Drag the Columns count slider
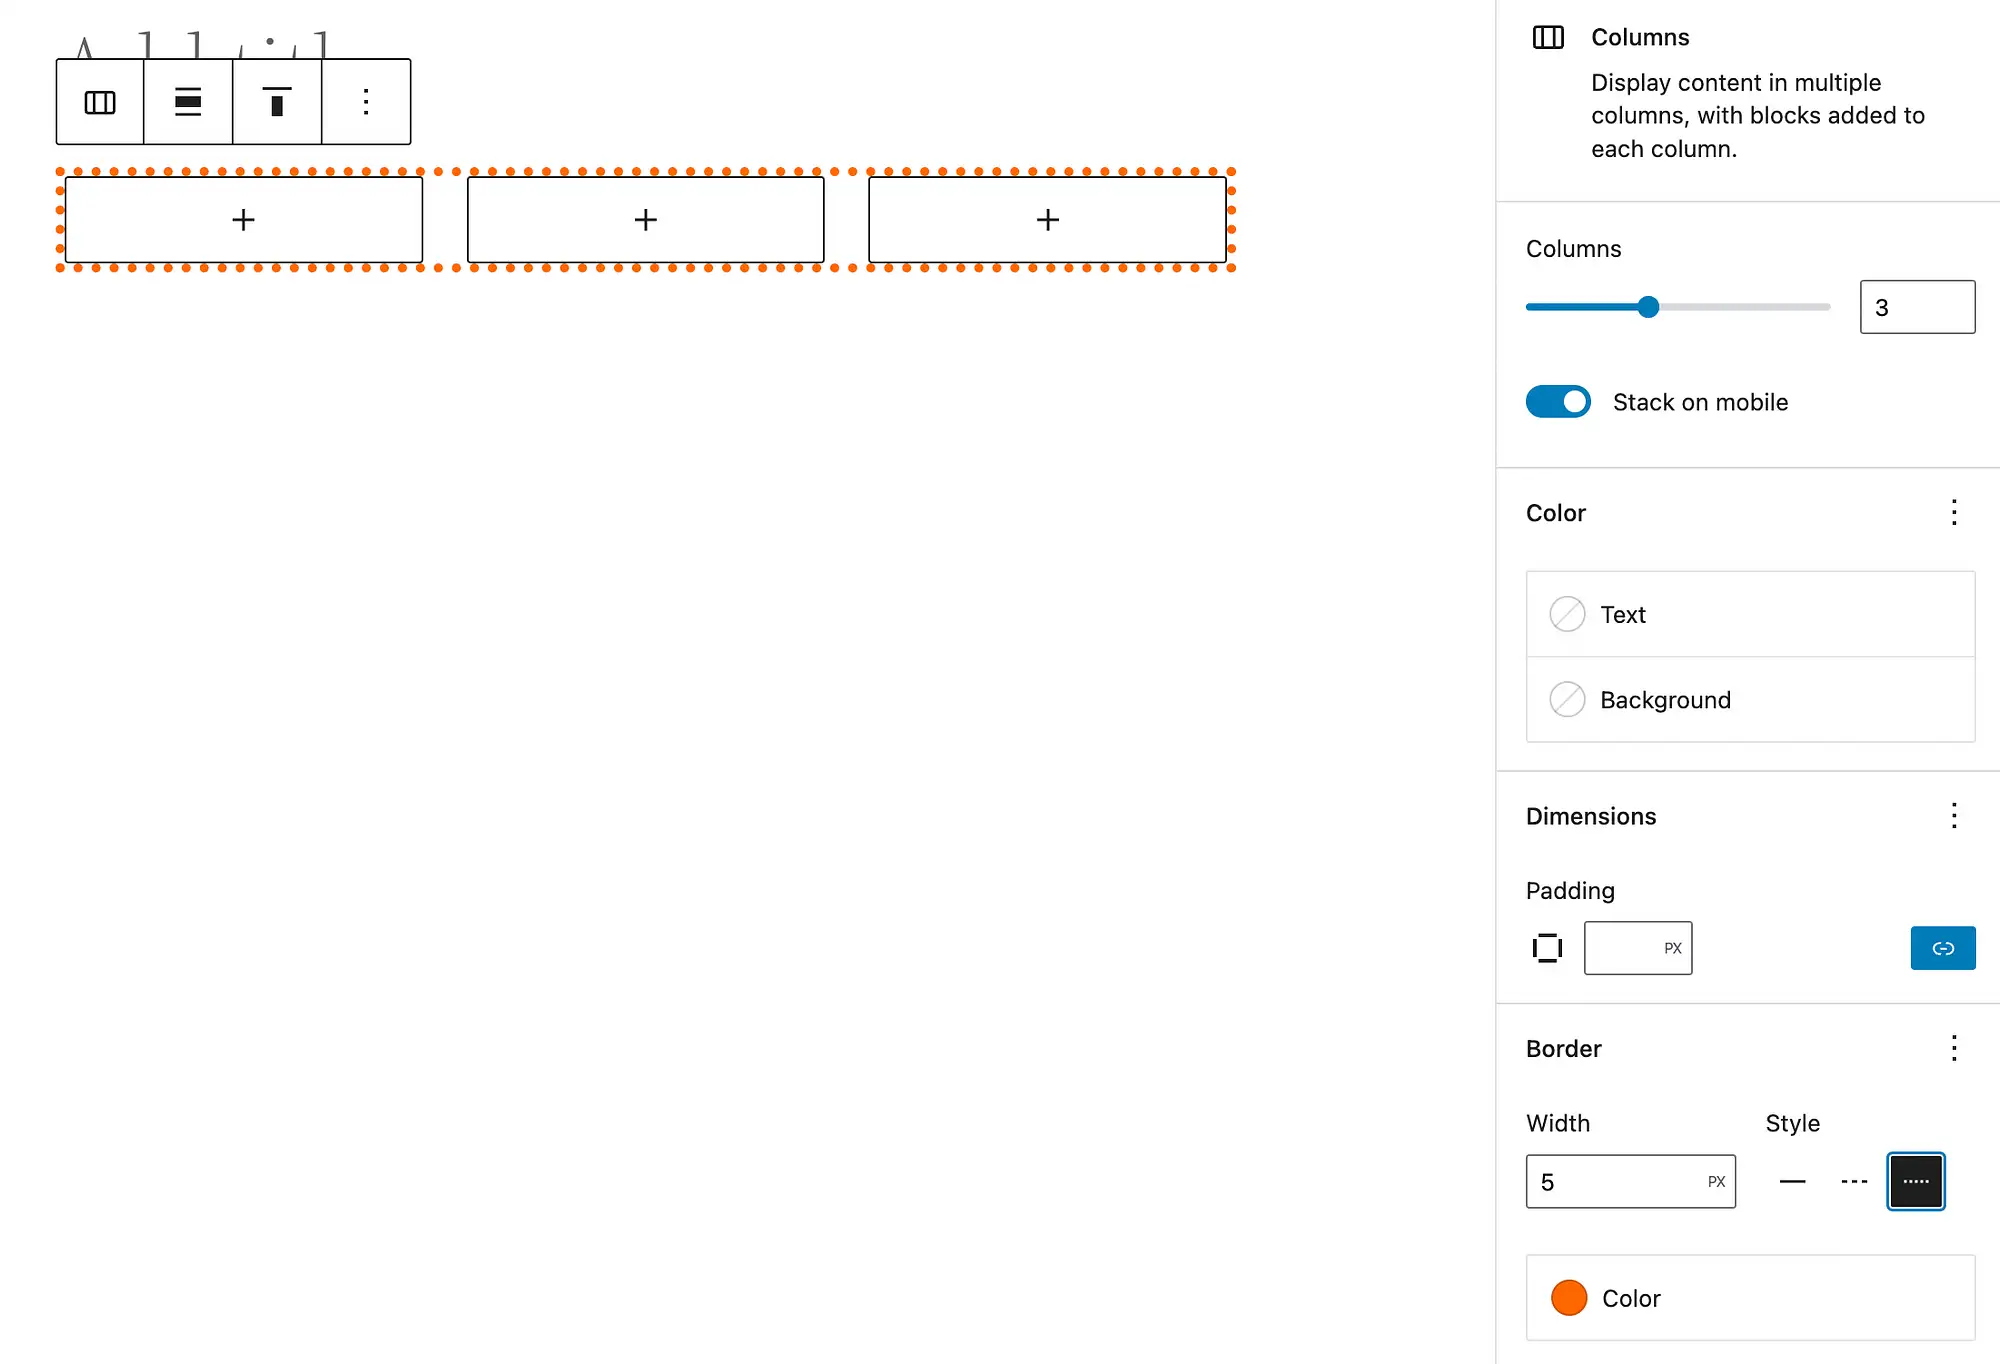The image size is (2000, 1364). [1647, 307]
